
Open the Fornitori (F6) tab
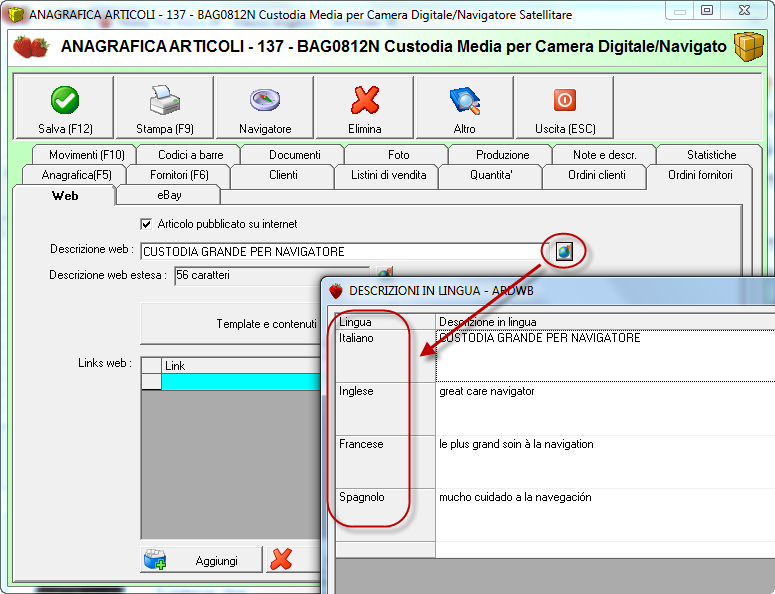tap(179, 175)
